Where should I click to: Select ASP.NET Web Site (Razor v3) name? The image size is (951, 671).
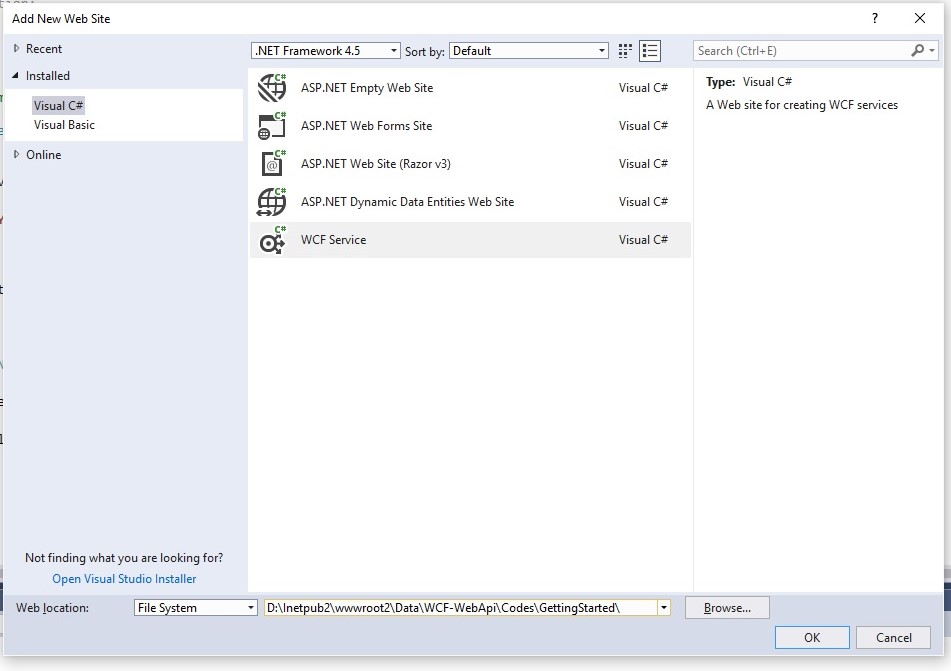375,164
